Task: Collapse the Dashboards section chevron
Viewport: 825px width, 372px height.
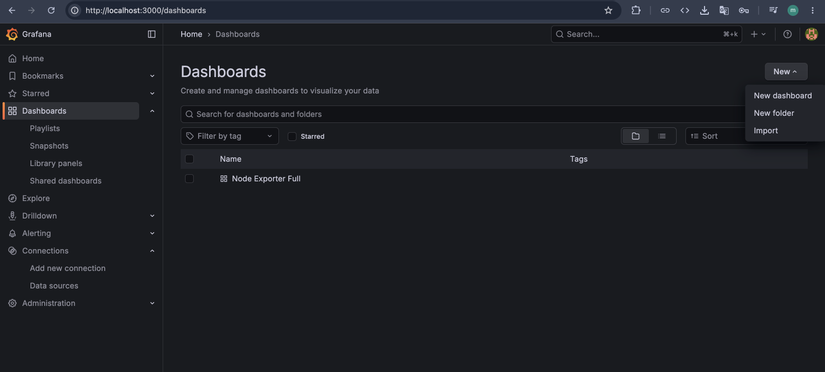Action: coord(152,111)
